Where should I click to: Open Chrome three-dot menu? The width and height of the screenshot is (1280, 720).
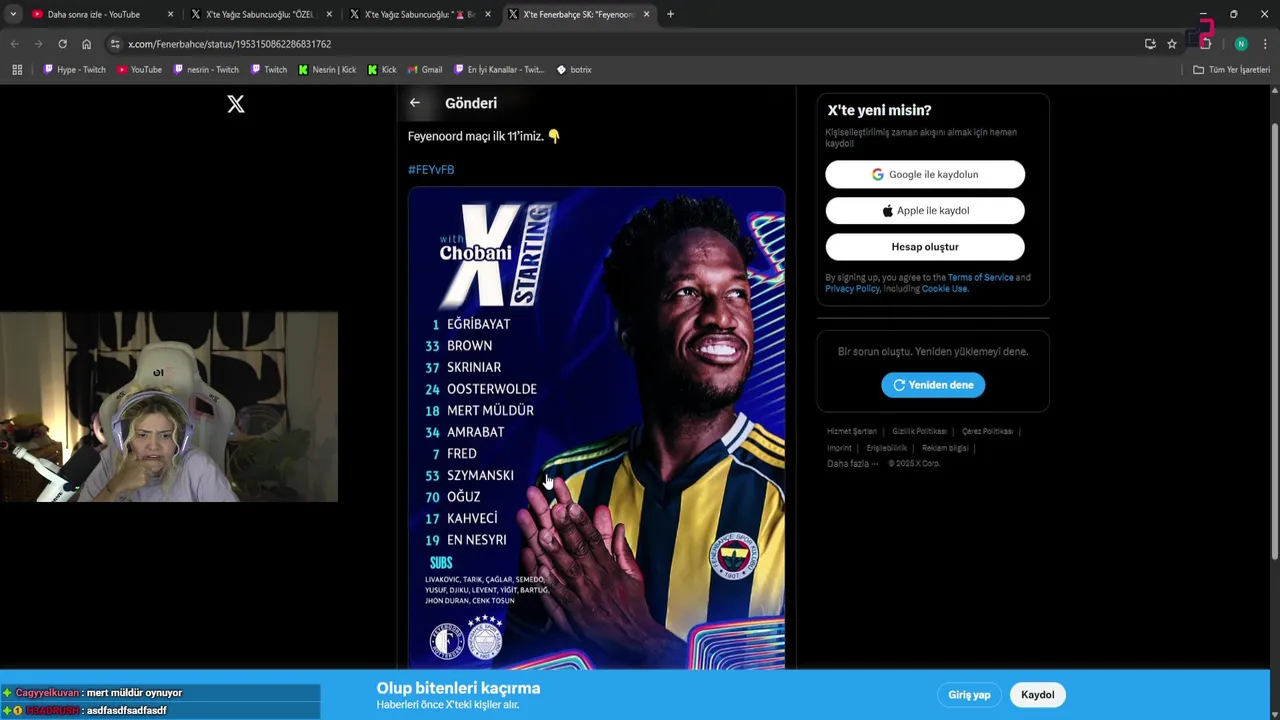pos(1265,44)
